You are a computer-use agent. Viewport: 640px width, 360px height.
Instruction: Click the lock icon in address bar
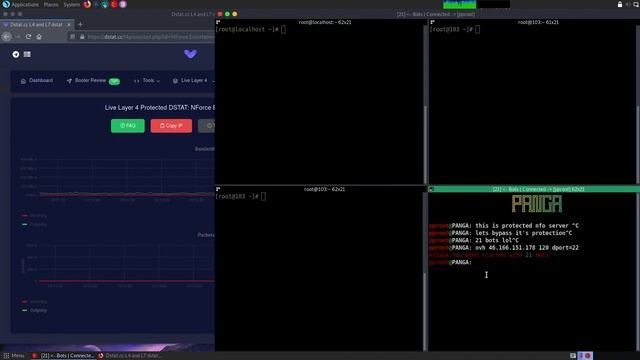[82, 37]
